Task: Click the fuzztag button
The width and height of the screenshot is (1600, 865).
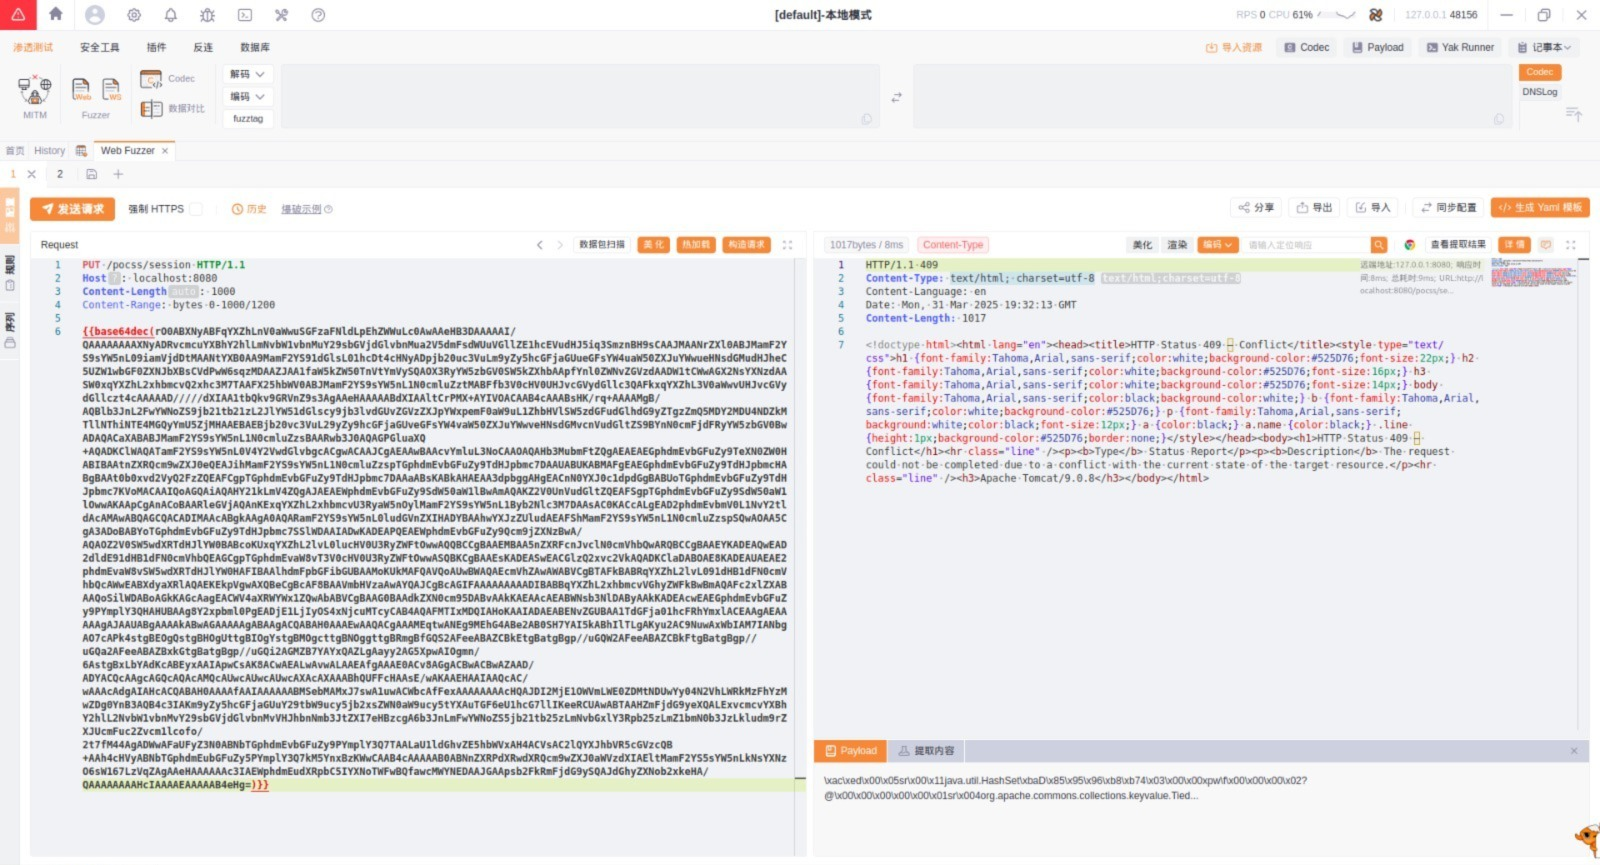Action: (248, 119)
